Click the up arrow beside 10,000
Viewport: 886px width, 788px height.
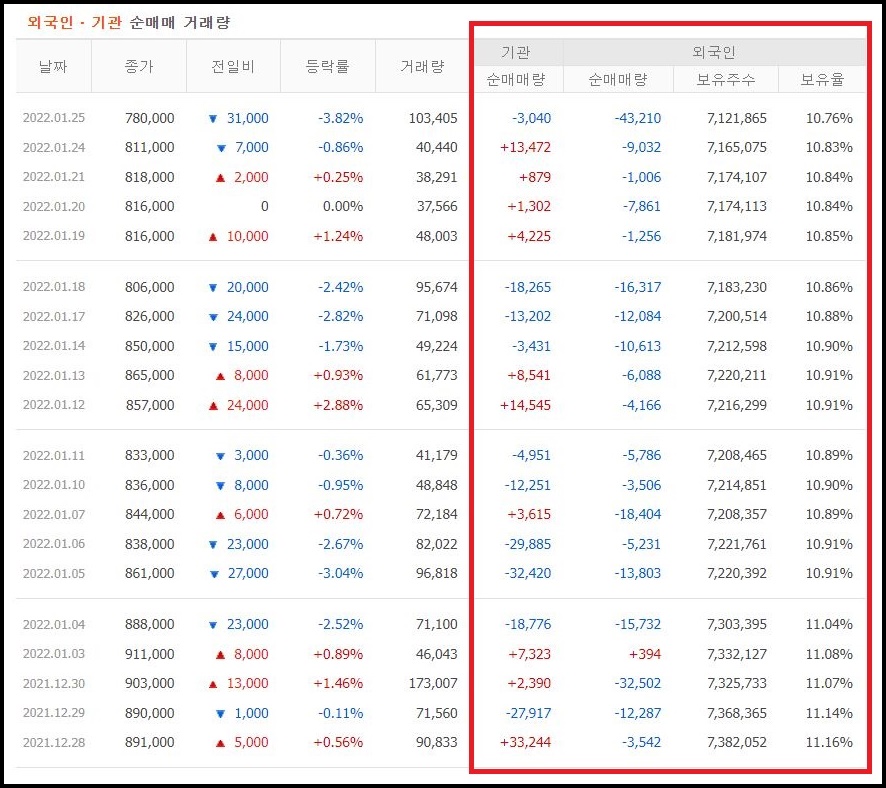(x=213, y=236)
